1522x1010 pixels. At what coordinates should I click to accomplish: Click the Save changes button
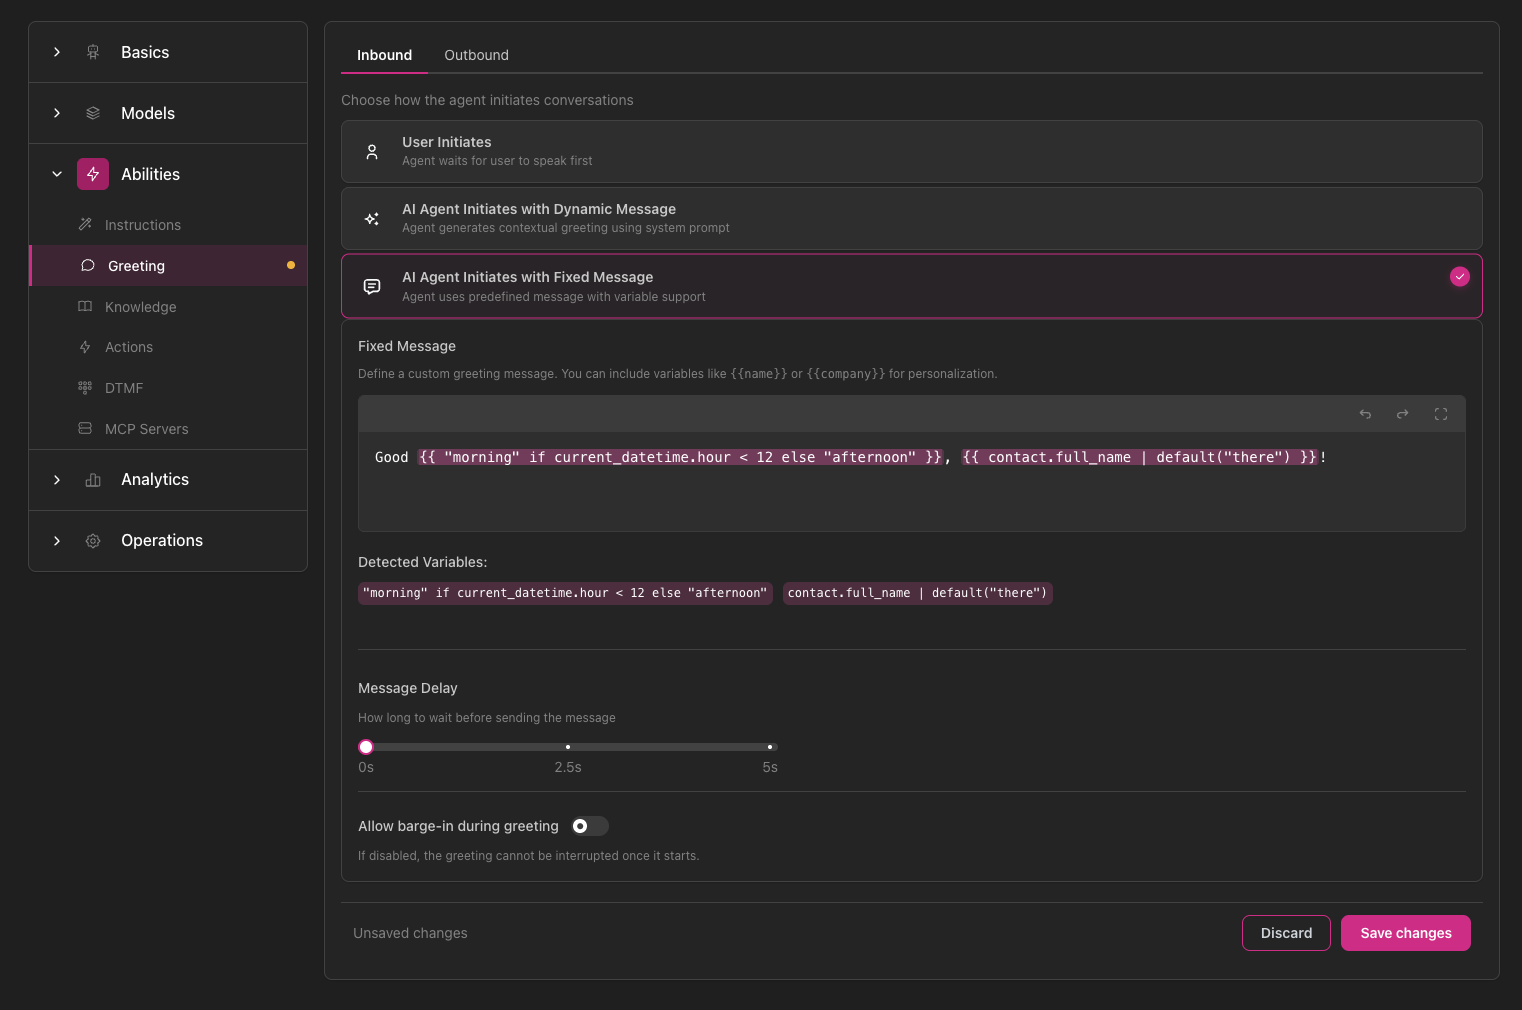(1405, 933)
